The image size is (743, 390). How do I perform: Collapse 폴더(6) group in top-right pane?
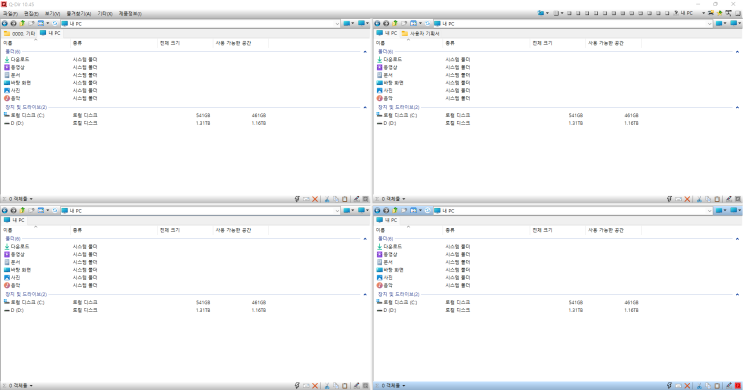pyautogui.click(x=737, y=52)
